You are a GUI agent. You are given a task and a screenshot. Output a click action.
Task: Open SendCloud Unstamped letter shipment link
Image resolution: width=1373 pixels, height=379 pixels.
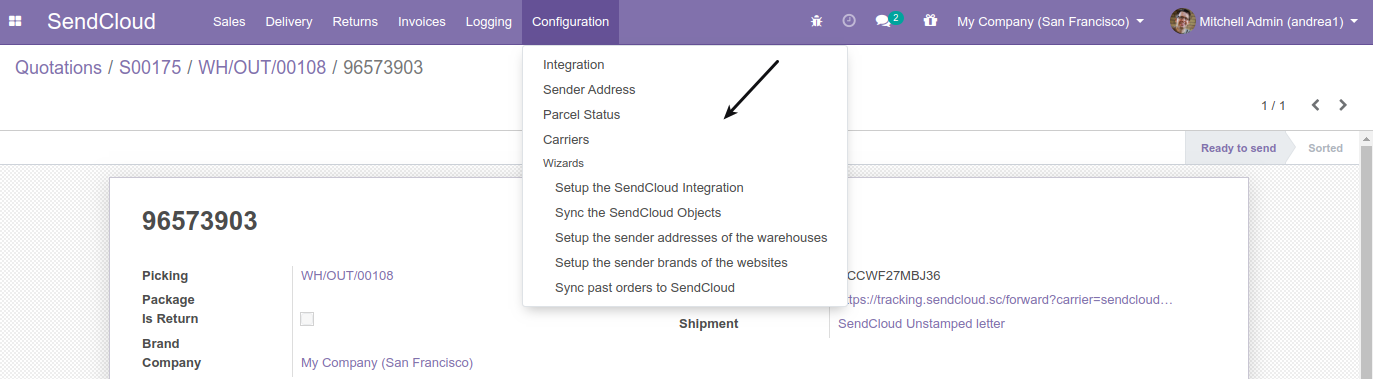click(x=921, y=323)
